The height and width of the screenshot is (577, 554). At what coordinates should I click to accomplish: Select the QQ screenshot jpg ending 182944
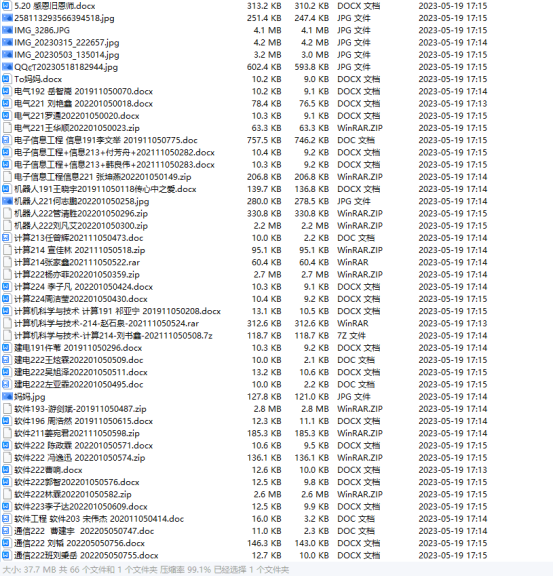tap(66, 67)
